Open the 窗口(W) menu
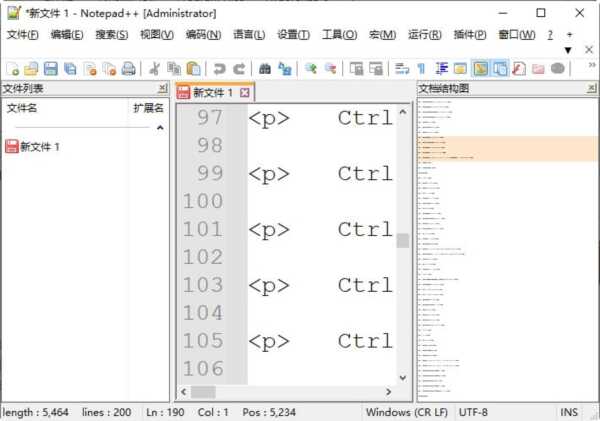 pyautogui.click(x=517, y=35)
